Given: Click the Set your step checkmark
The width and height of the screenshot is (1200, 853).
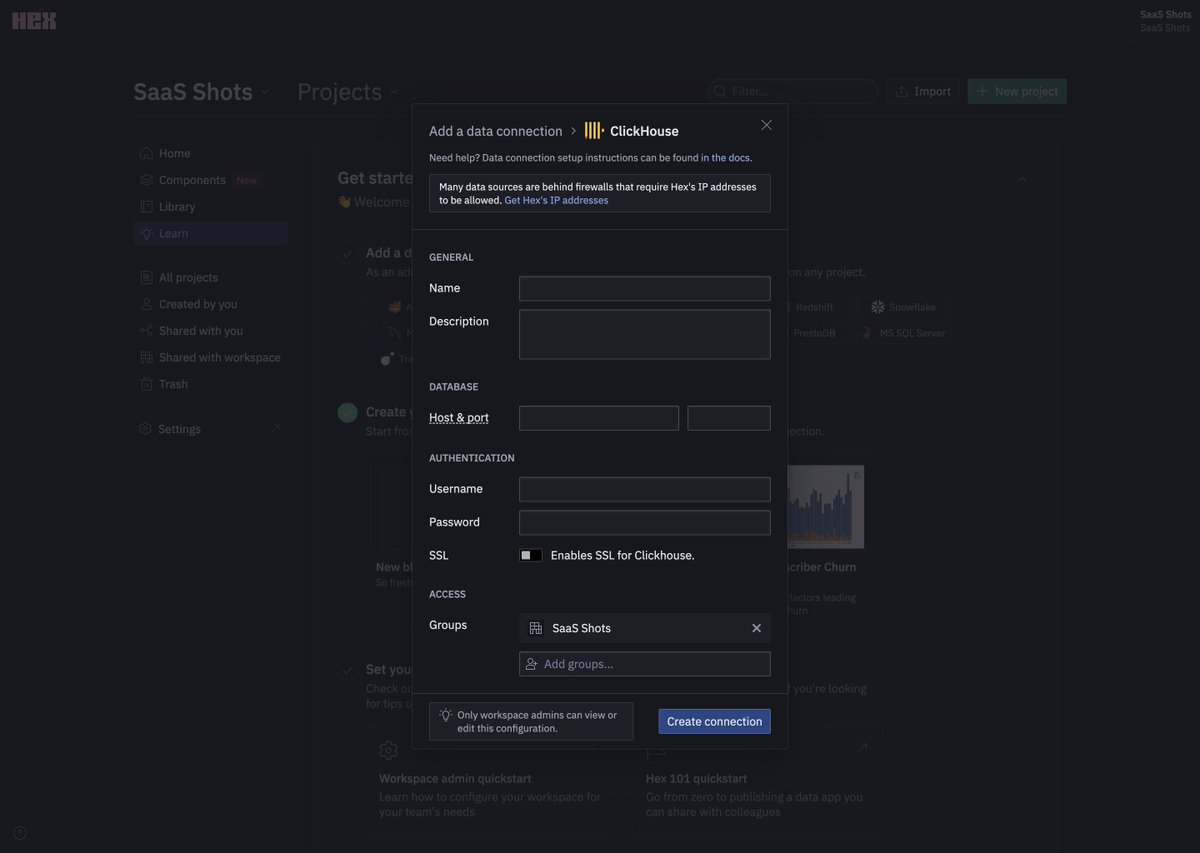Looking at the screenshot, I should 347,670.
